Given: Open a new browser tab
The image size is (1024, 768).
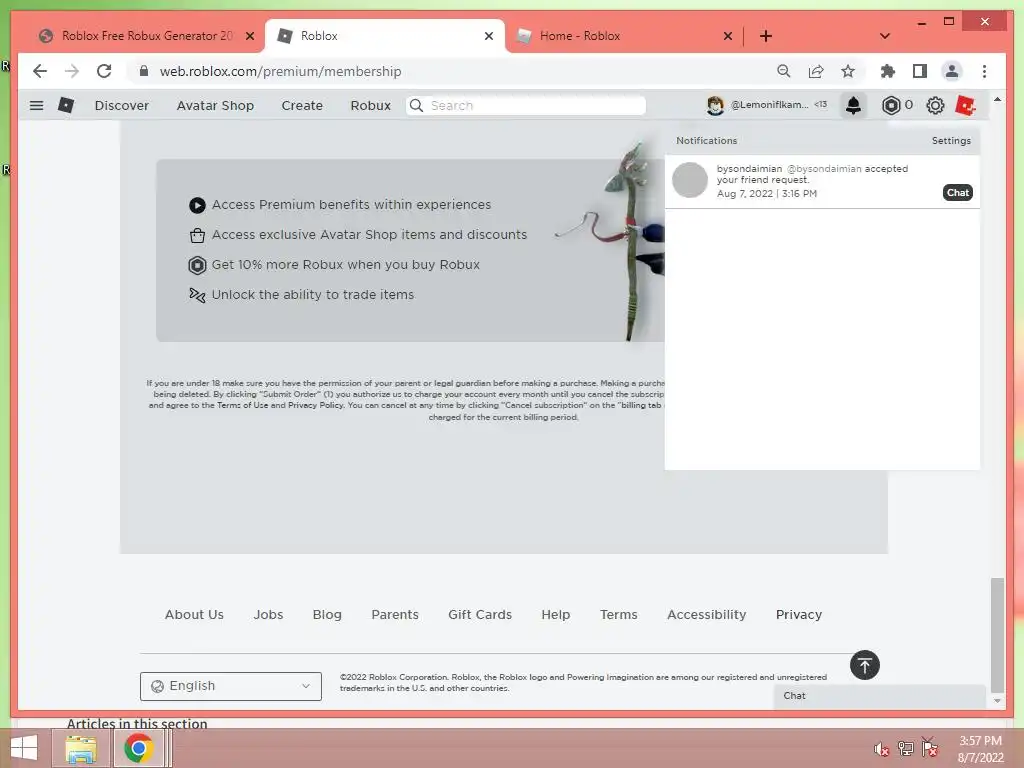Looking at the screenshot, I should tap(765, 36).
